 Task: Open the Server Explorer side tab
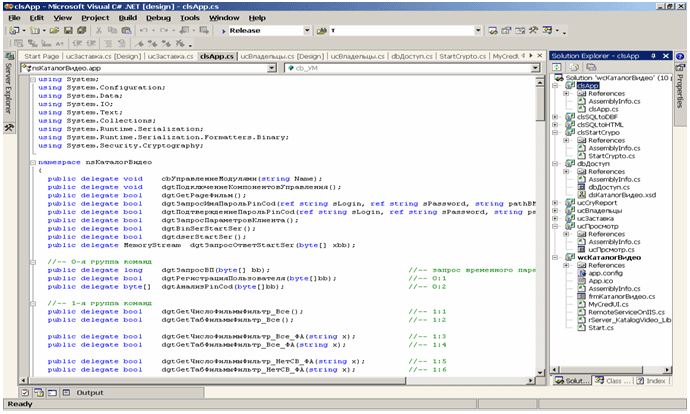(8, 85)
